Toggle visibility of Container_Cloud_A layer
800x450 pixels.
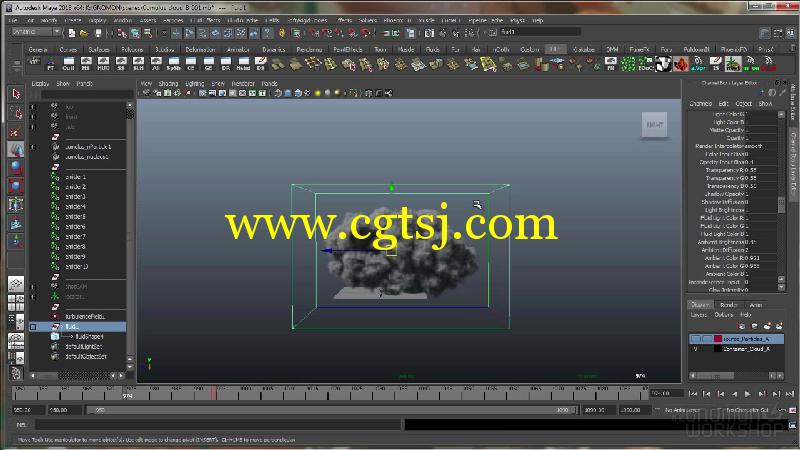click(x=695, y=349)
